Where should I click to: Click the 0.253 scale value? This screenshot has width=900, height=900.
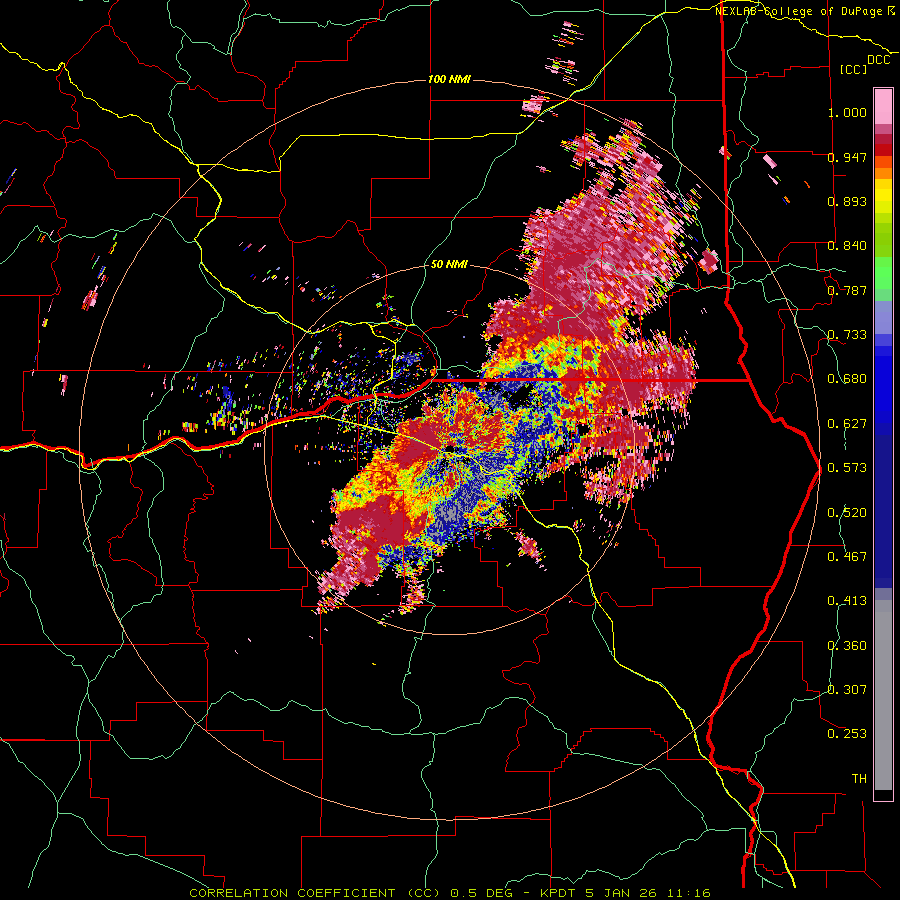847,734
